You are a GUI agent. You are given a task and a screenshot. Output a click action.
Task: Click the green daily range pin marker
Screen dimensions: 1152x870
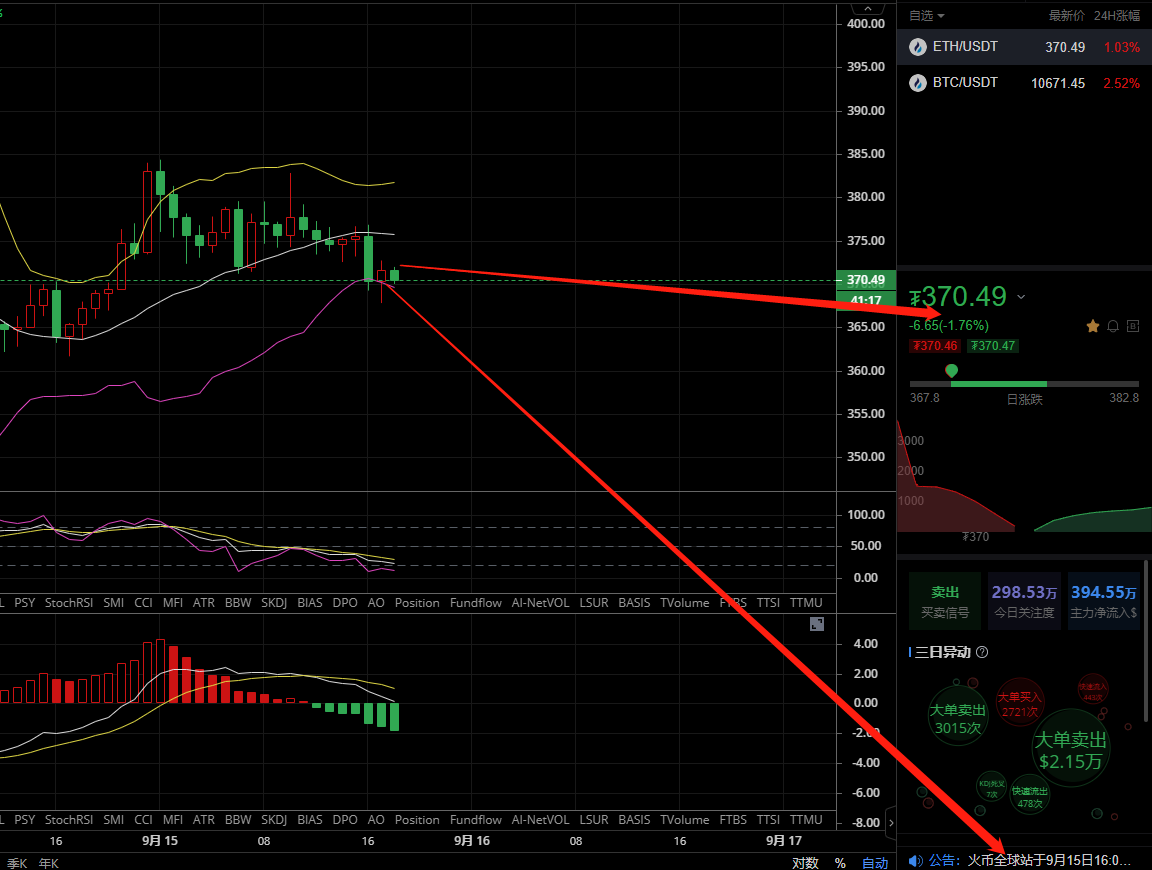(x=951, y=370)
